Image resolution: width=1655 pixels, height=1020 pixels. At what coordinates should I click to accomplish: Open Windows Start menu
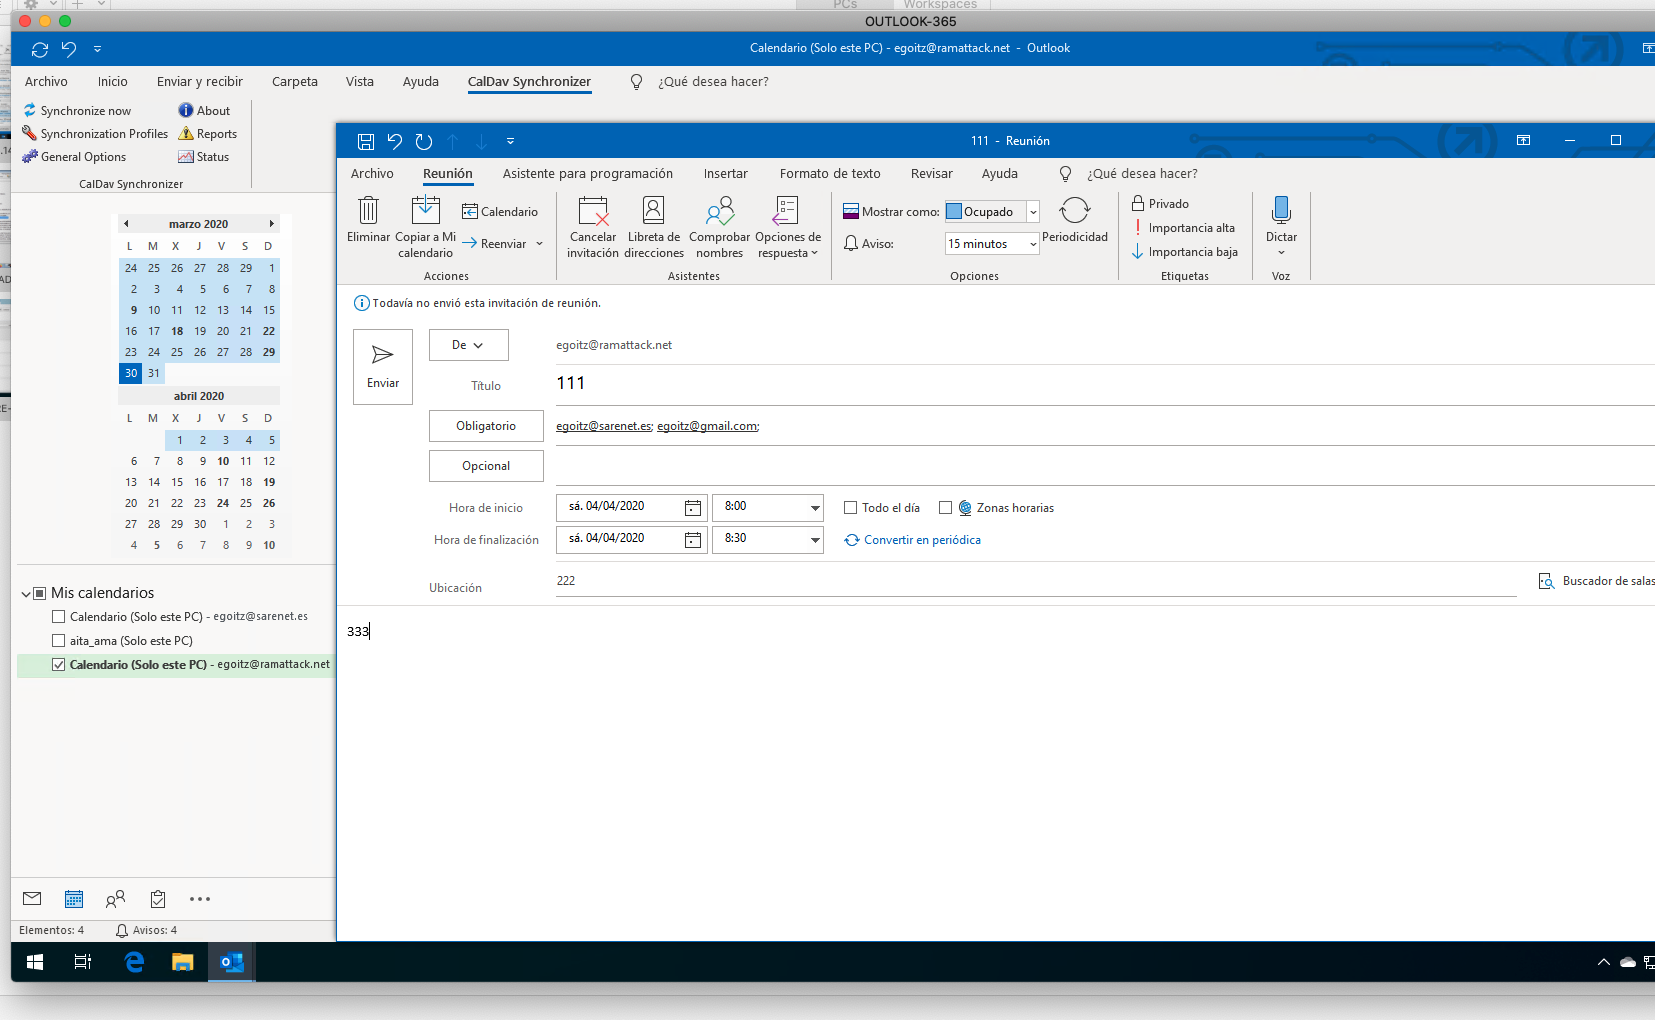[35, 962]
